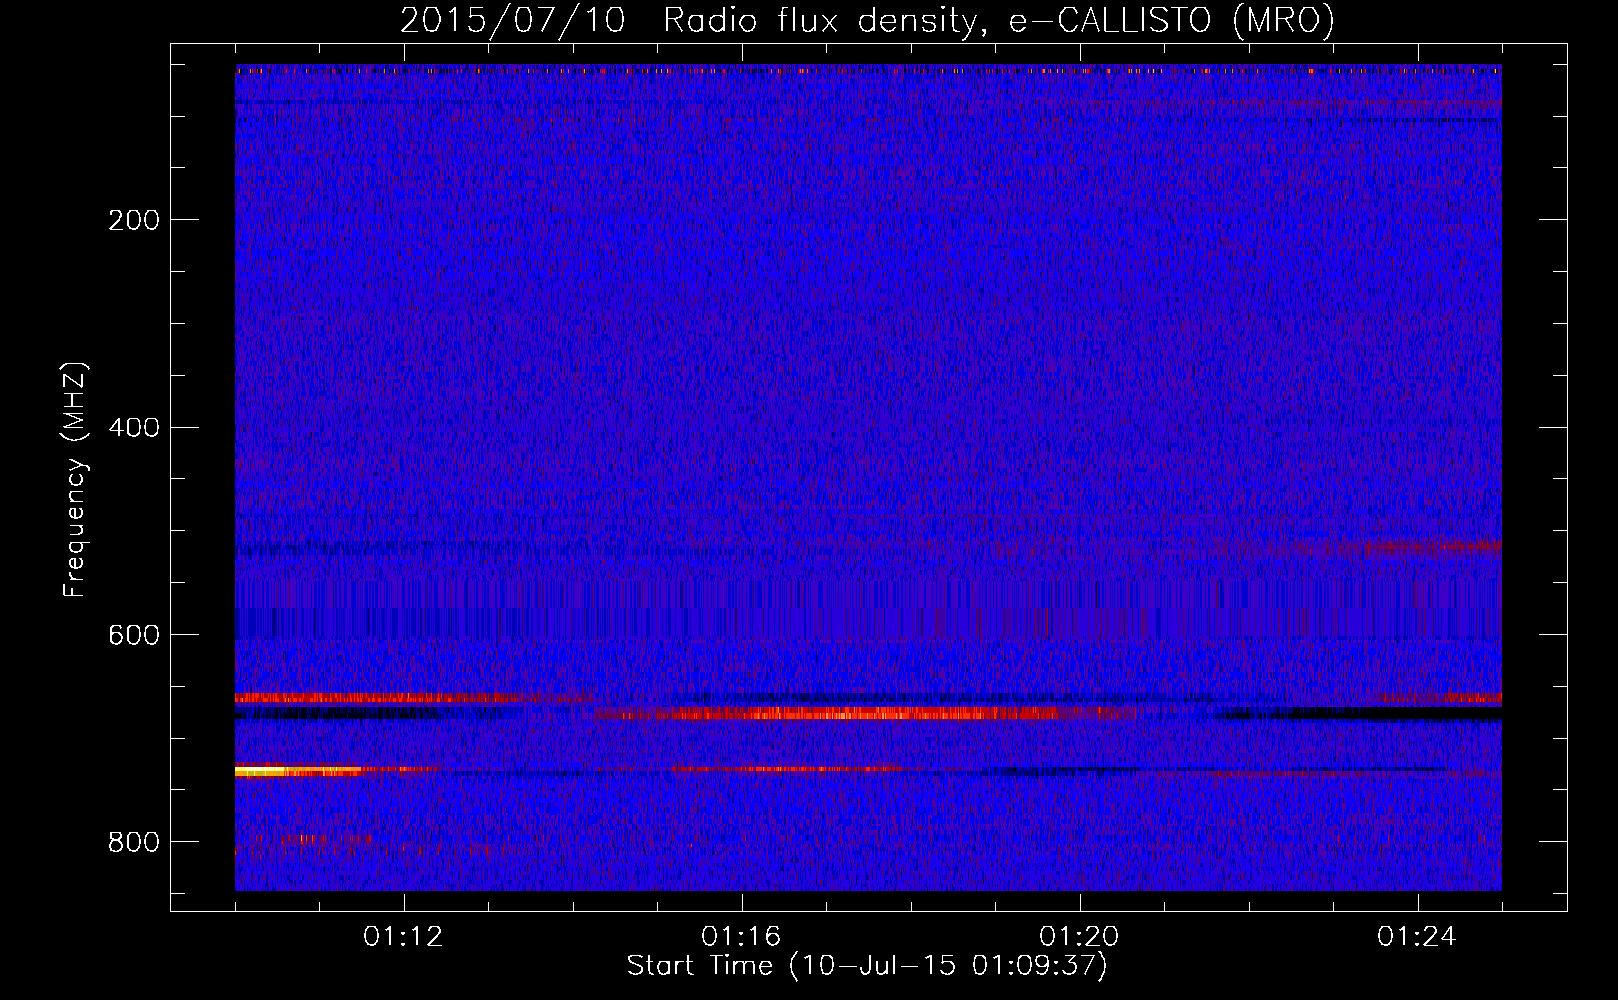This screenshot has width=1618, height=1000.
Task: Click the 400 frequency tick label
Action: tap(134, 428)
